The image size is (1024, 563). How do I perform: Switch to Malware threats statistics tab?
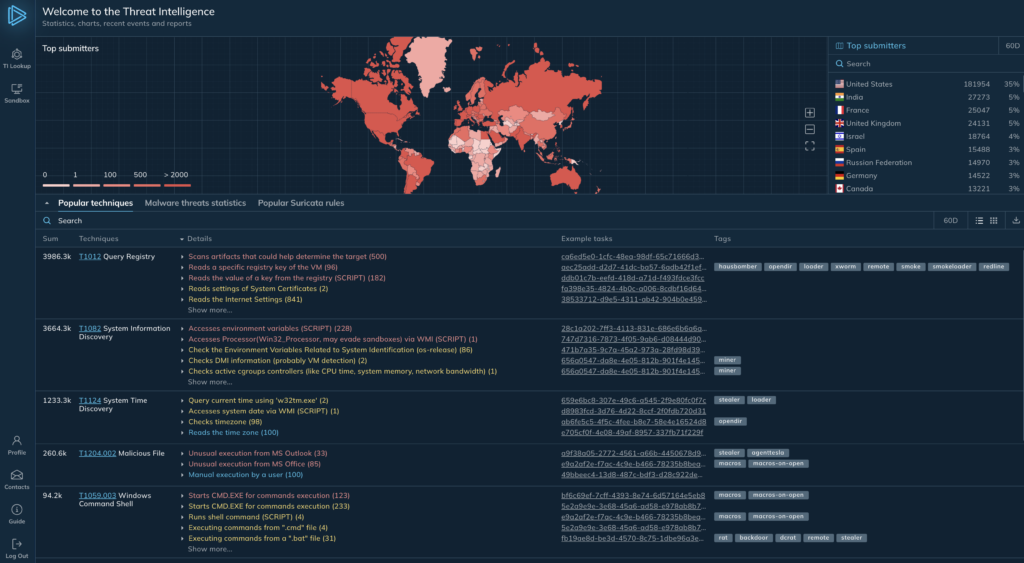pyautogui.click(x=195, y=203)
